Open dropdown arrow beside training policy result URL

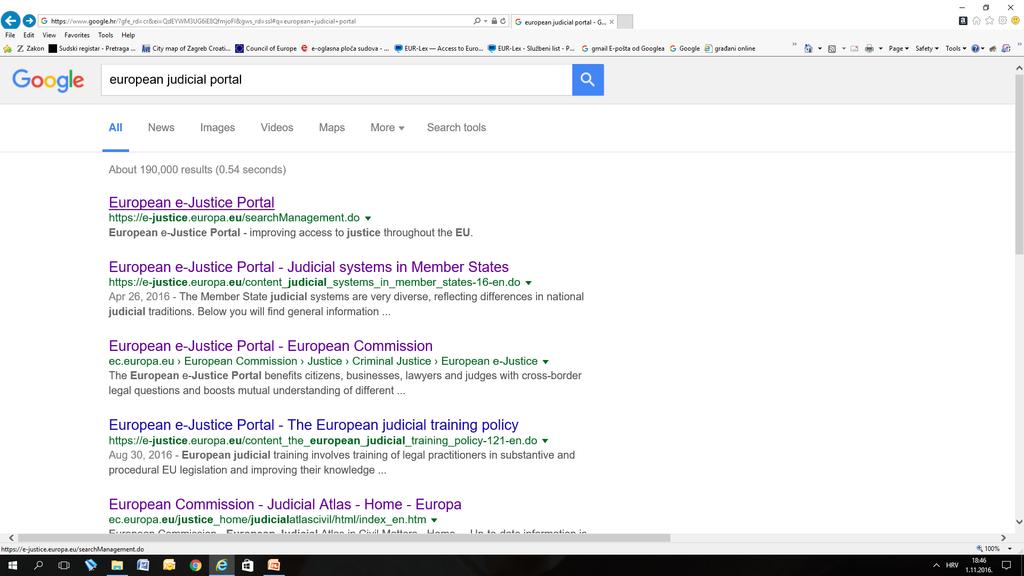point(545,441)
